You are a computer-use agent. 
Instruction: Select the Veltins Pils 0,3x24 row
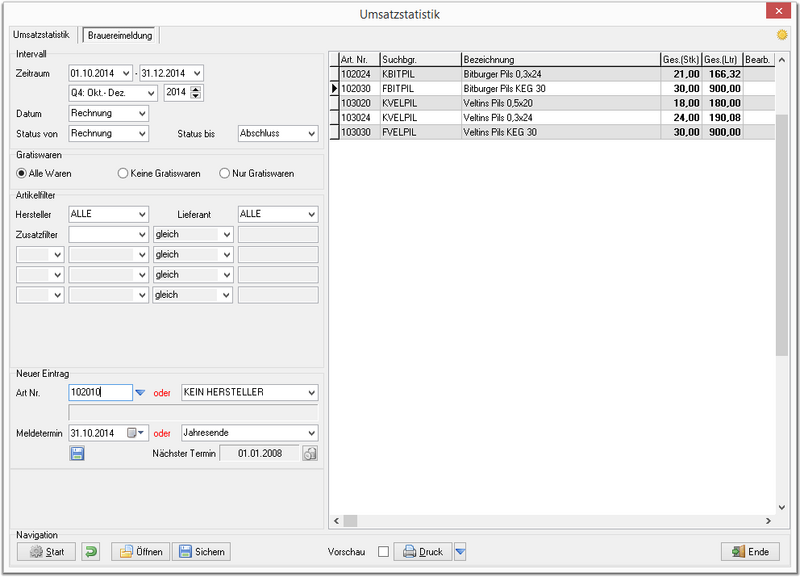[x=553, y=118]
